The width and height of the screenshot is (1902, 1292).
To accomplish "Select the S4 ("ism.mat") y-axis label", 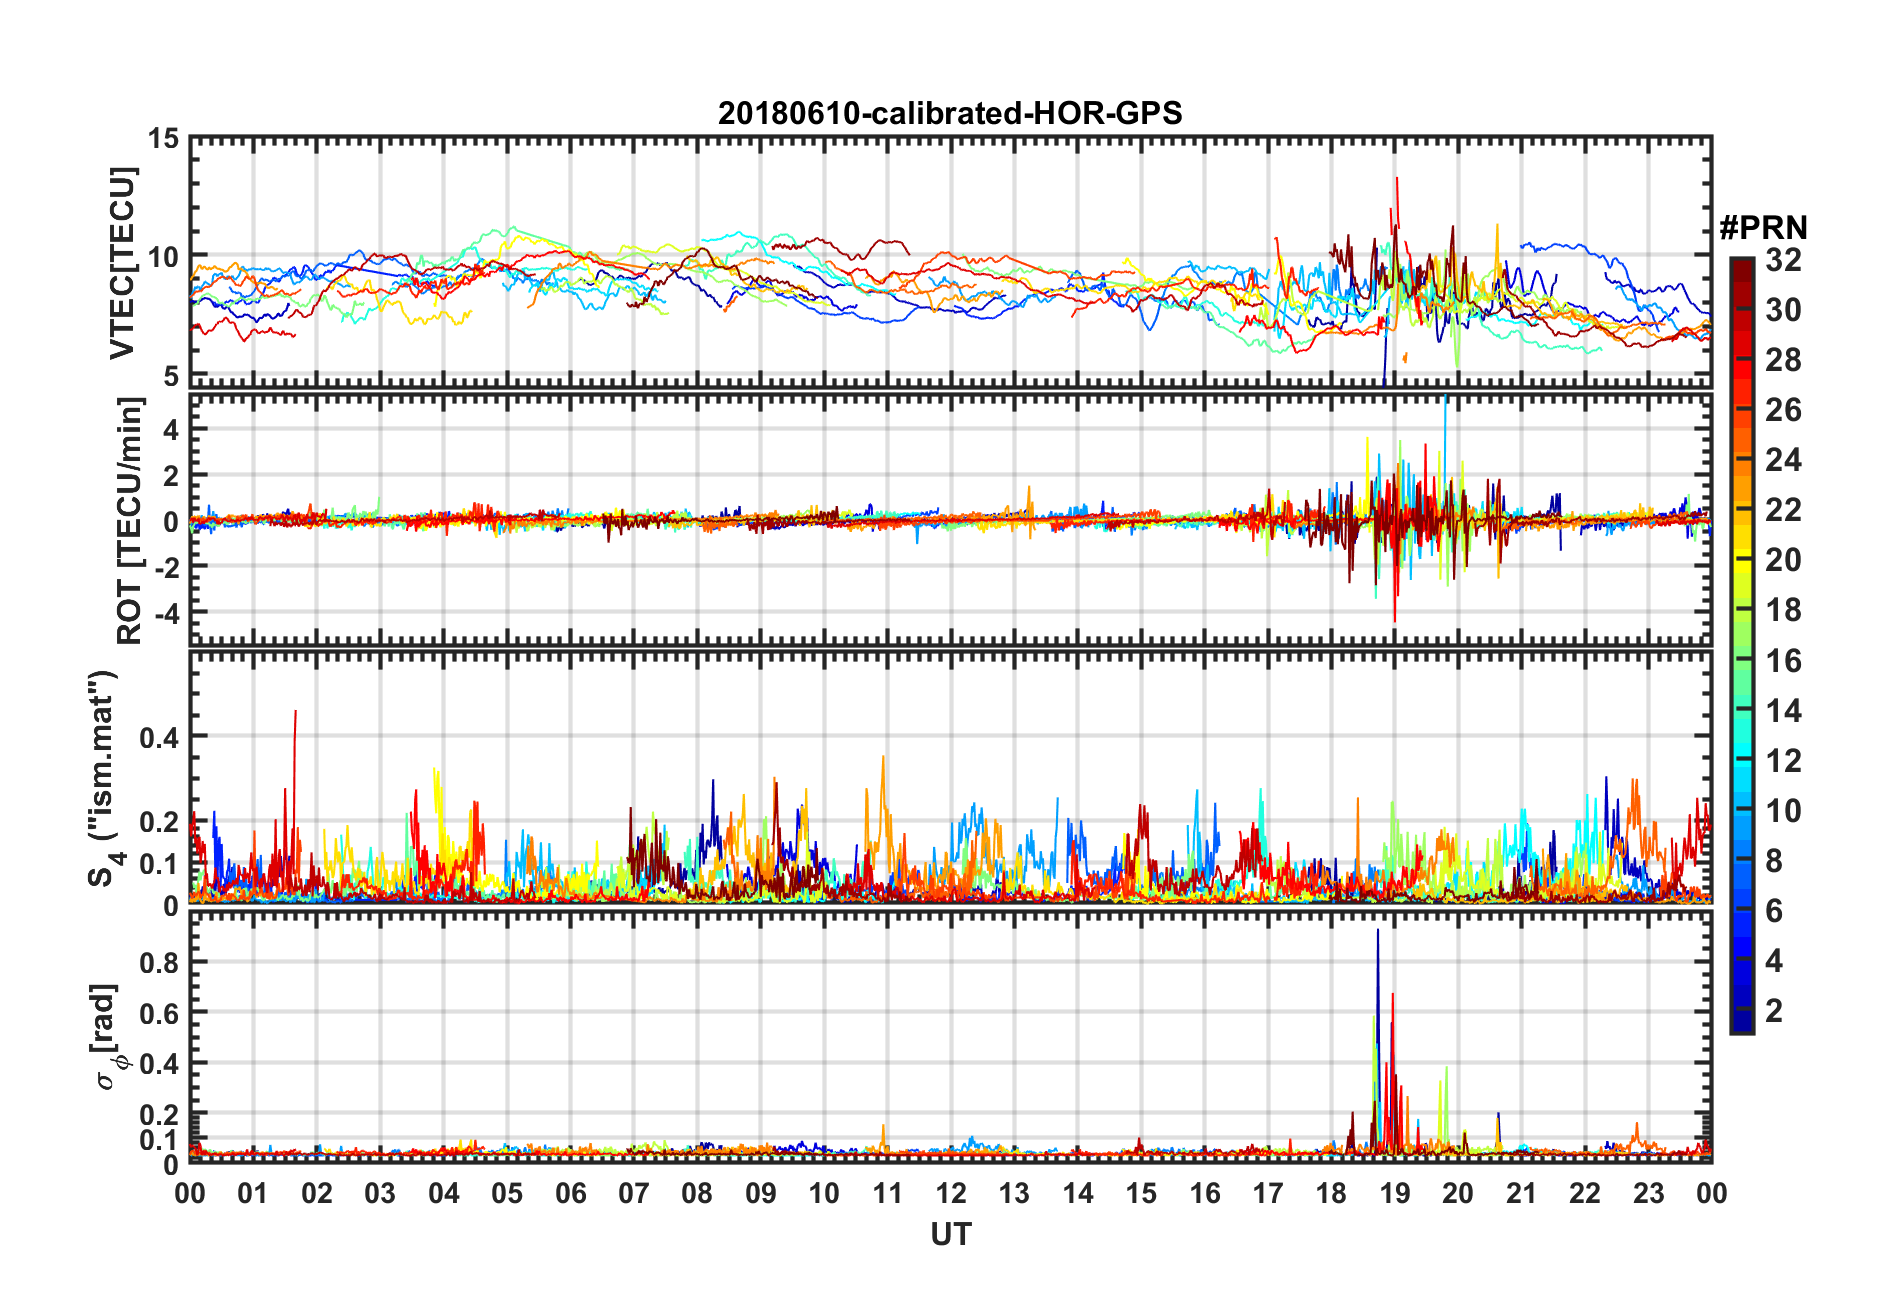I will click(x=103, y=778).
